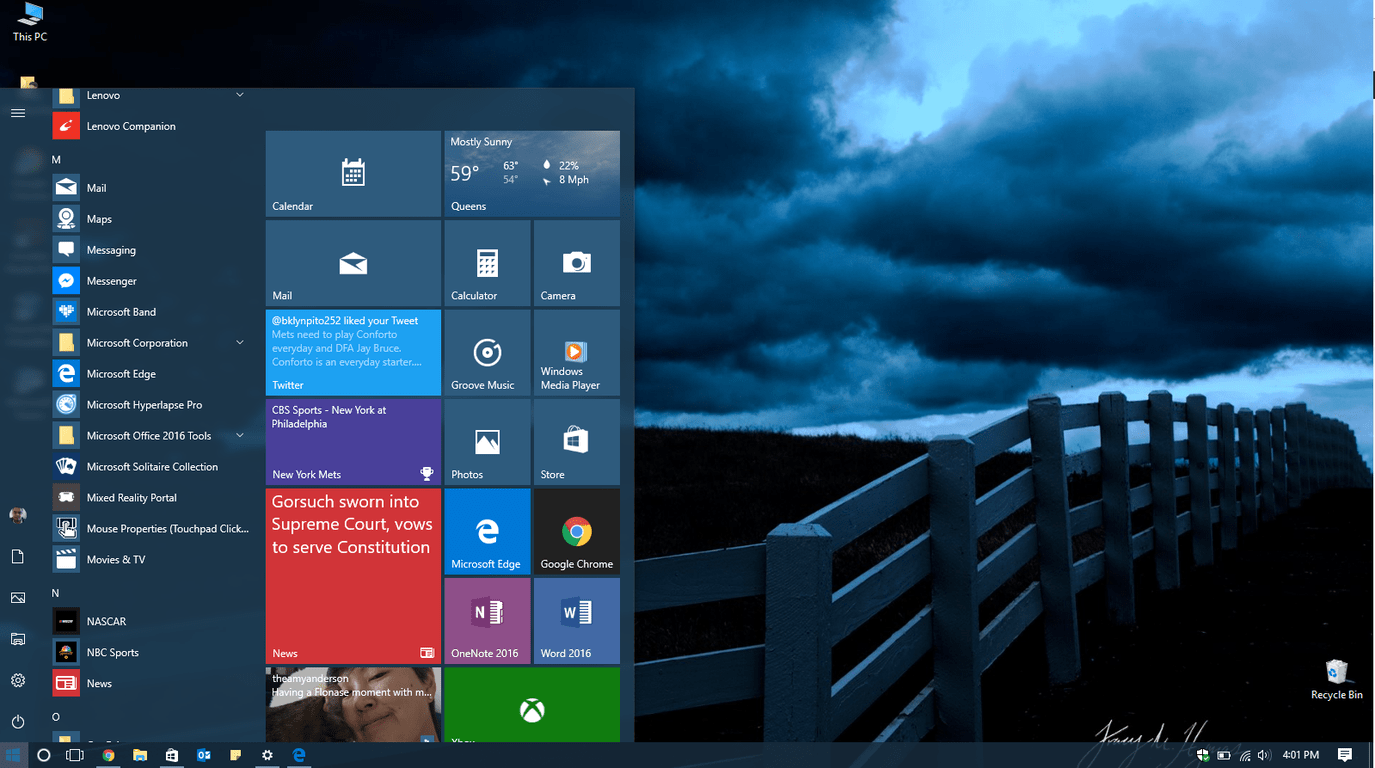Open the Mail tile in Start
This screenshot has width=1375, height=768.
tap(353, 263)
